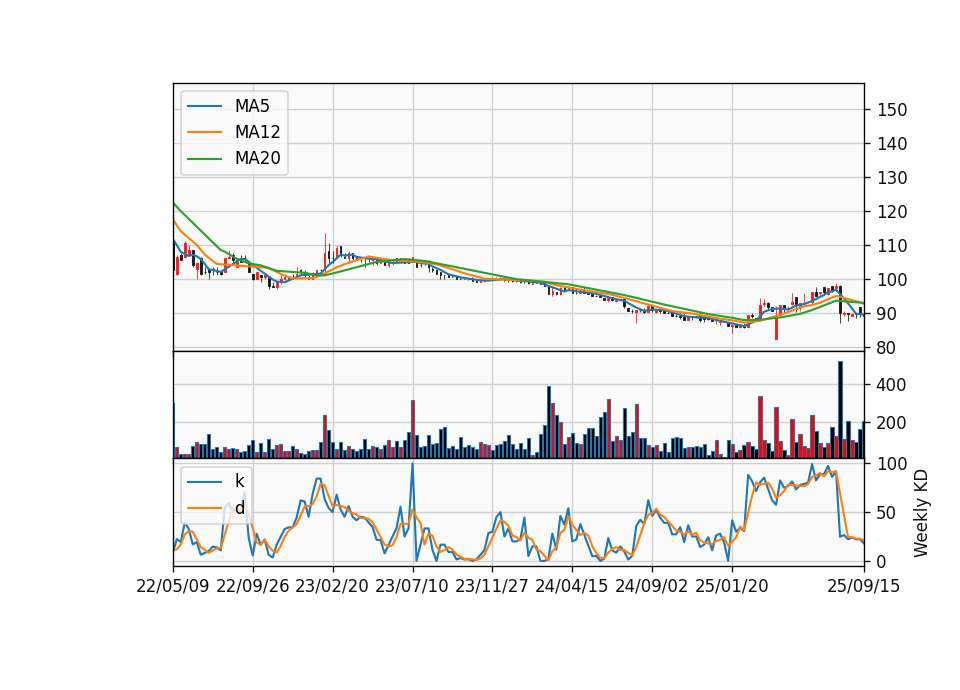Click the 150 price axis label
This screenshot has height=690, width=960.
892,110
